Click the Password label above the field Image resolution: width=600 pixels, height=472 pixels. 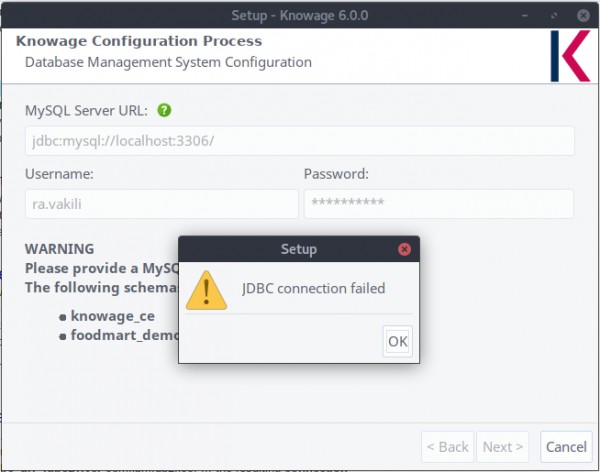pyautogui.click(x=336, y=173)
